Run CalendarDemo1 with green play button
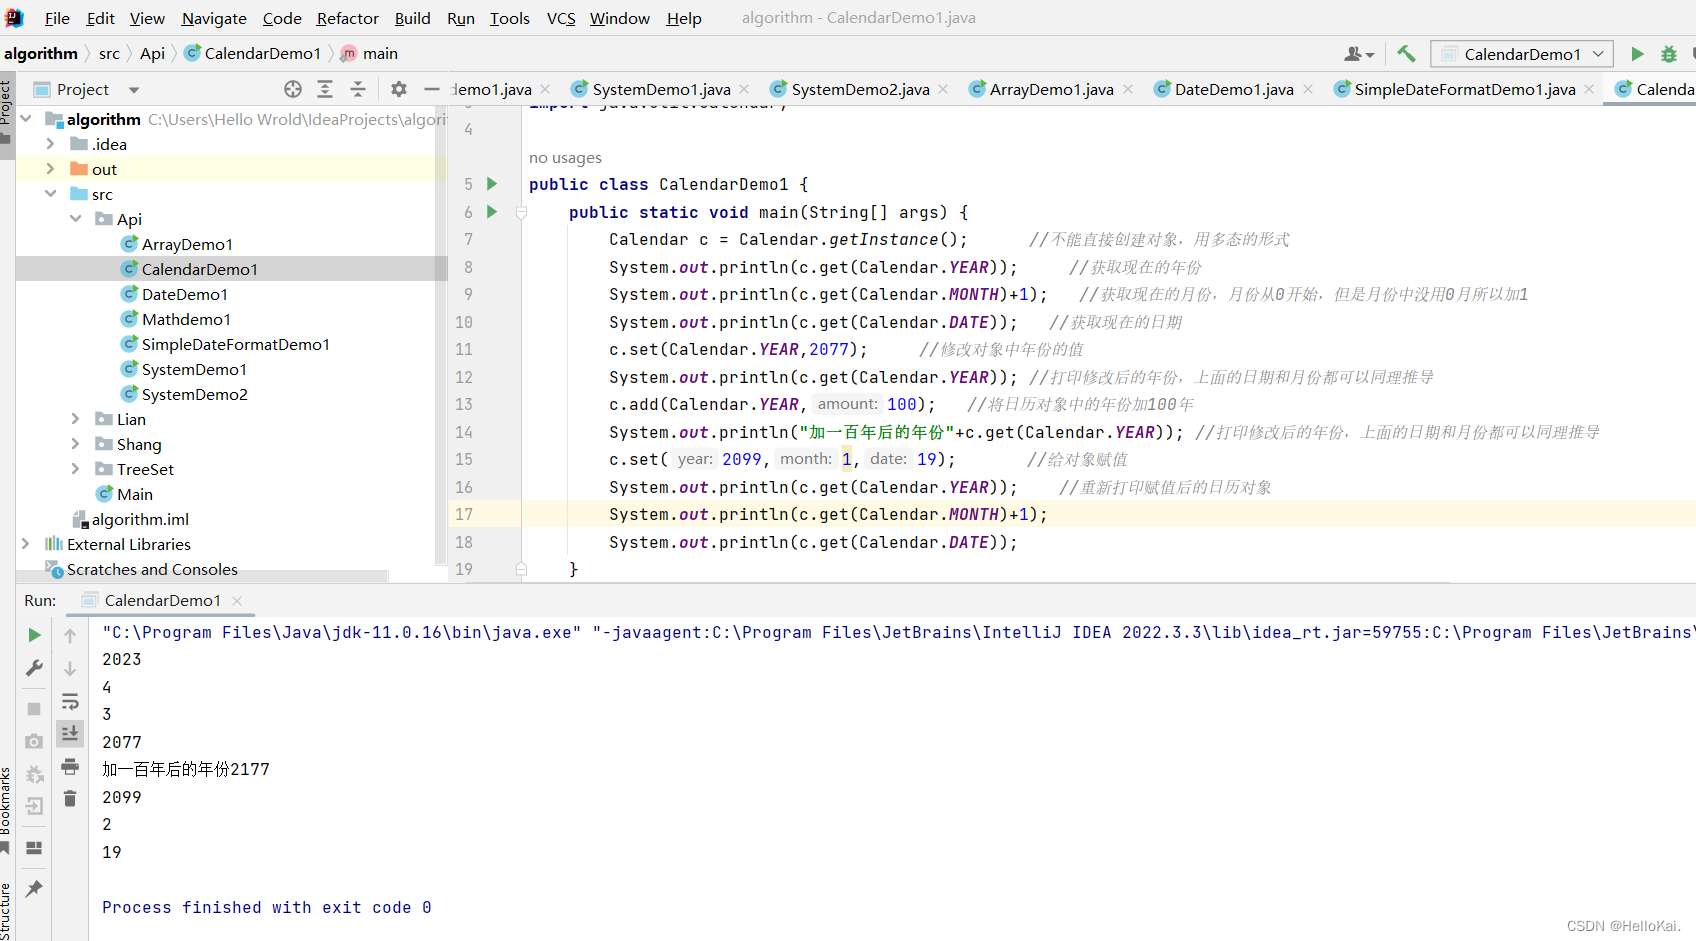 [1637, 54]
